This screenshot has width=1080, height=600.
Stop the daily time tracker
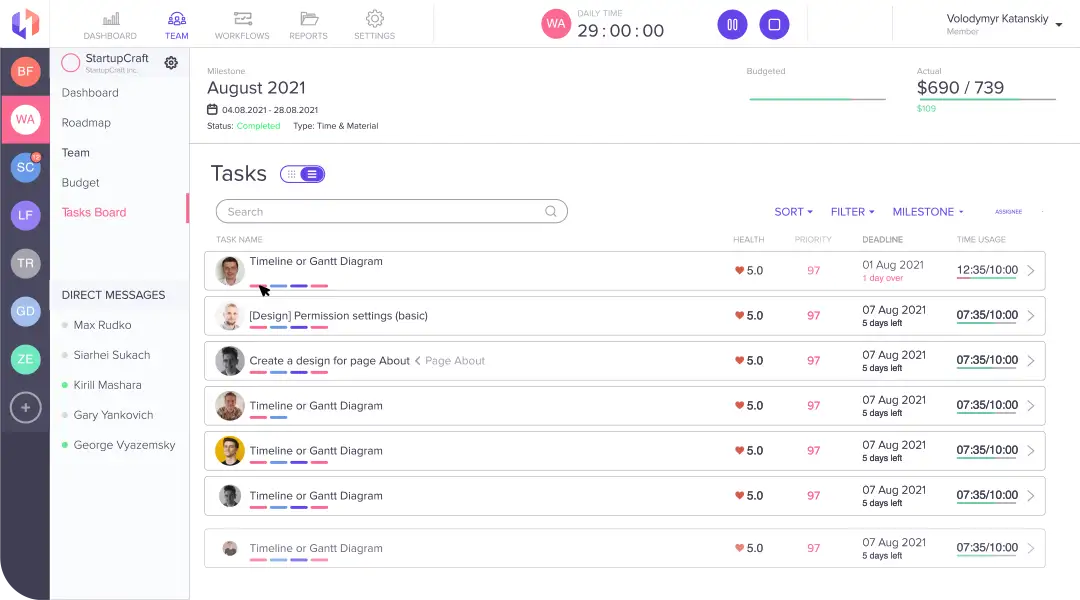click(774, 25)
